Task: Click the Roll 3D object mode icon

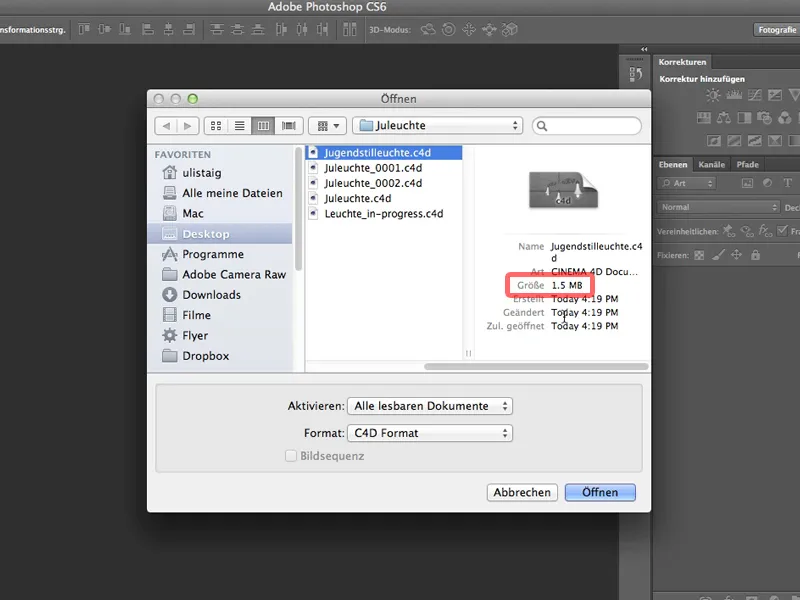Action: [448, 30]
